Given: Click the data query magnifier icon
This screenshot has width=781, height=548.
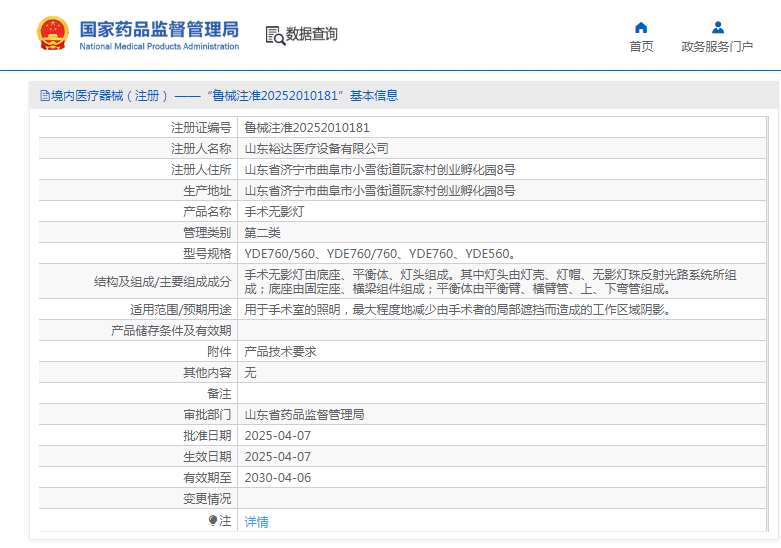Looking at the screenshot, I should tap(275, 35).
